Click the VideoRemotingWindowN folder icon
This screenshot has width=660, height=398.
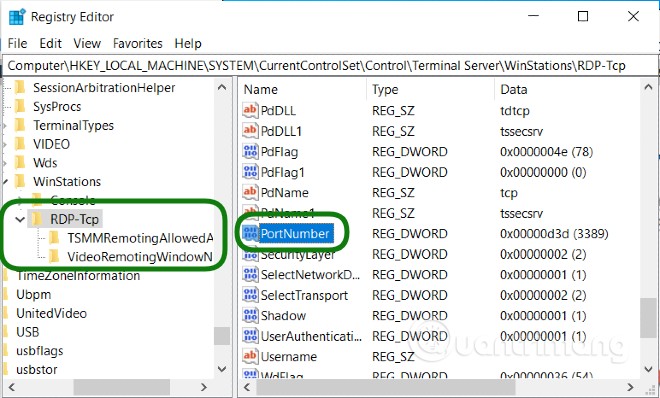[x=54, y=256]
